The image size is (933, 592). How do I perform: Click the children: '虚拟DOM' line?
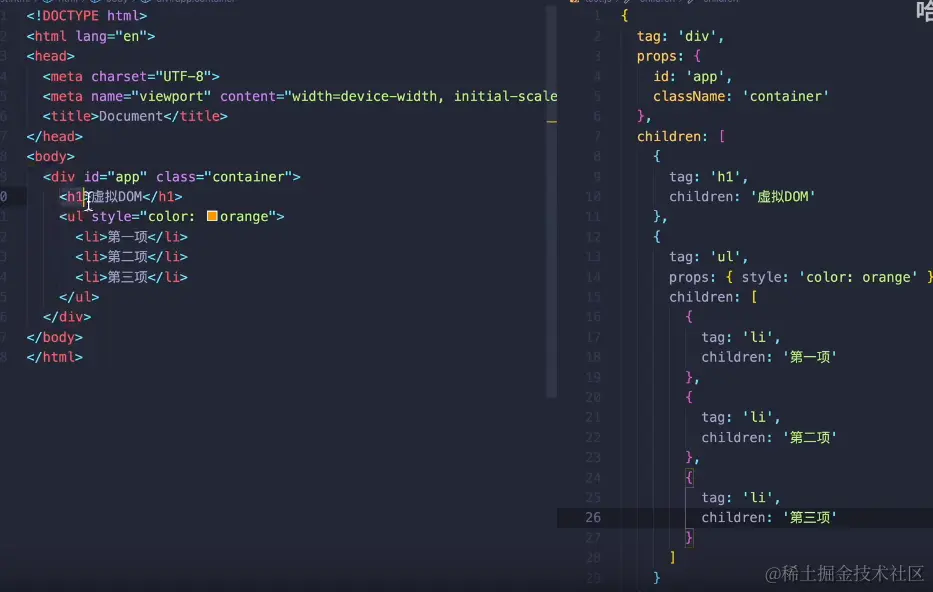[x=742, y=197]
